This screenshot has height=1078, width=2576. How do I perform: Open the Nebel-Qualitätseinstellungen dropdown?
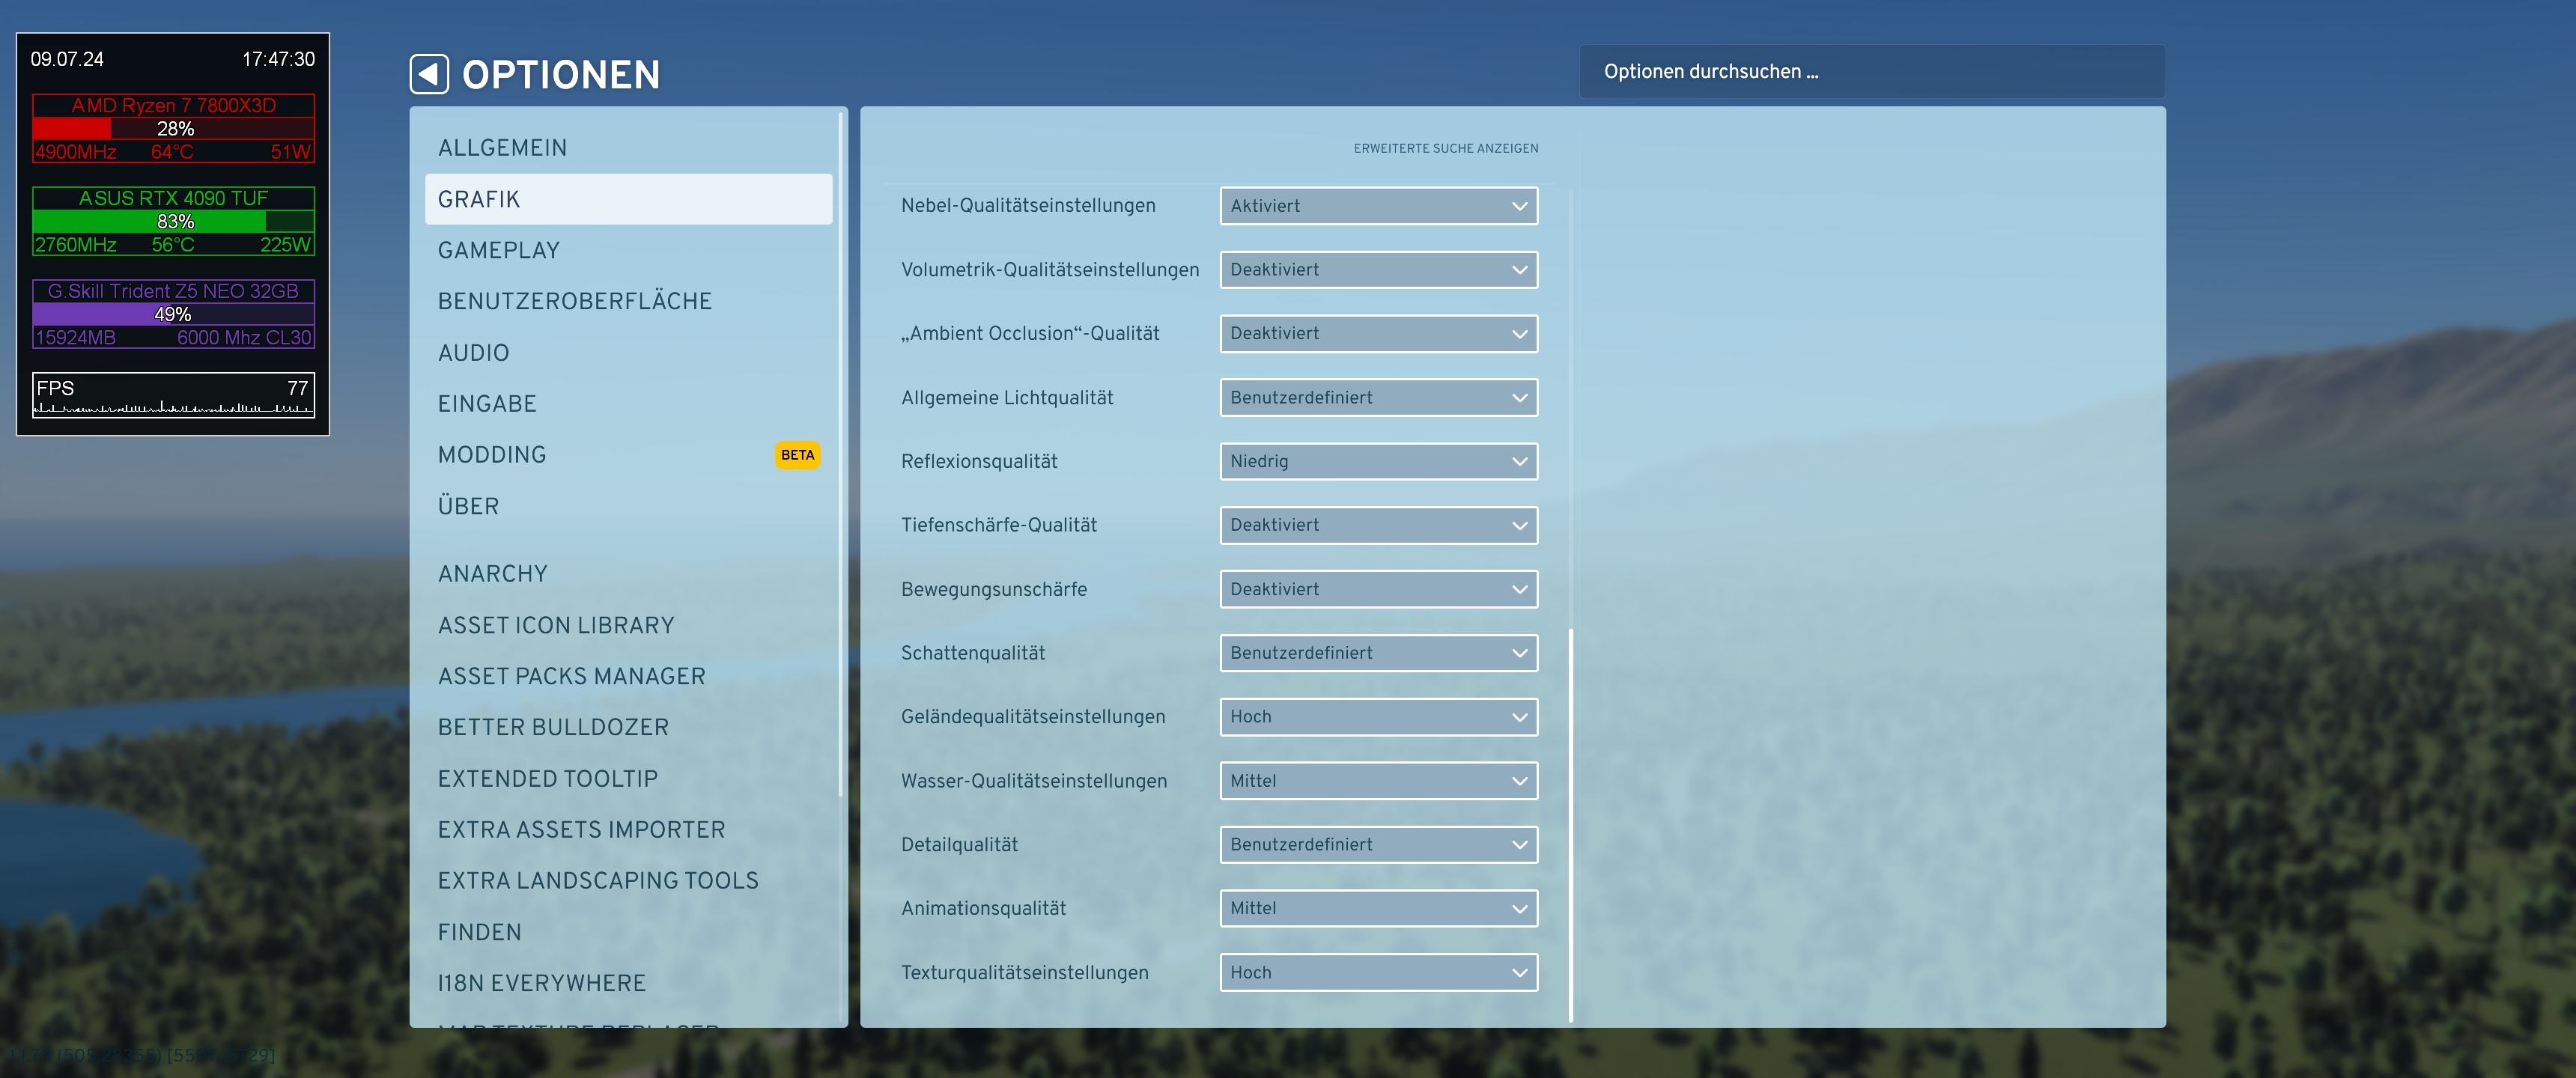(x=1377, y=206)
